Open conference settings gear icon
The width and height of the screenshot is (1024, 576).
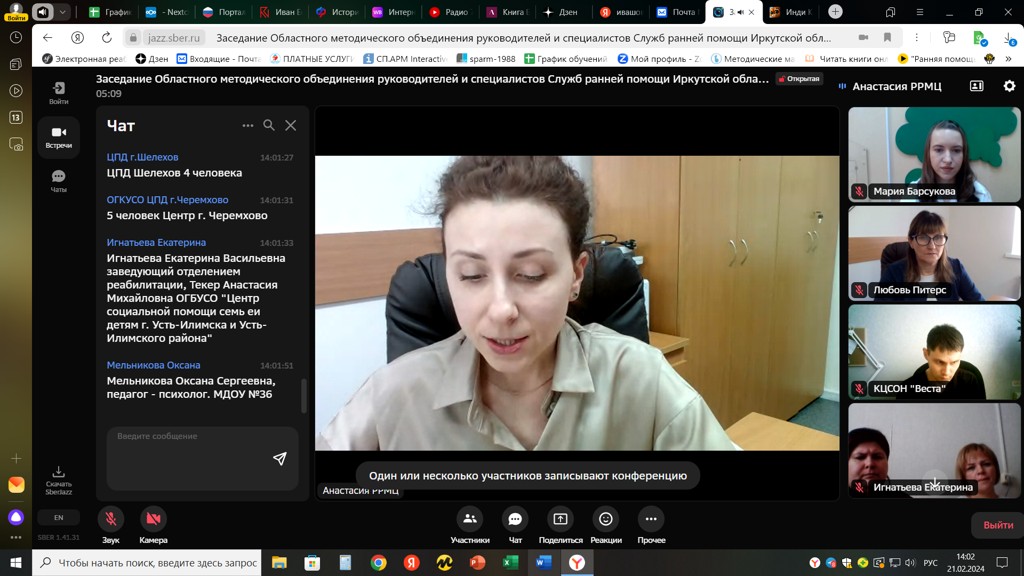coord(1009,86)
